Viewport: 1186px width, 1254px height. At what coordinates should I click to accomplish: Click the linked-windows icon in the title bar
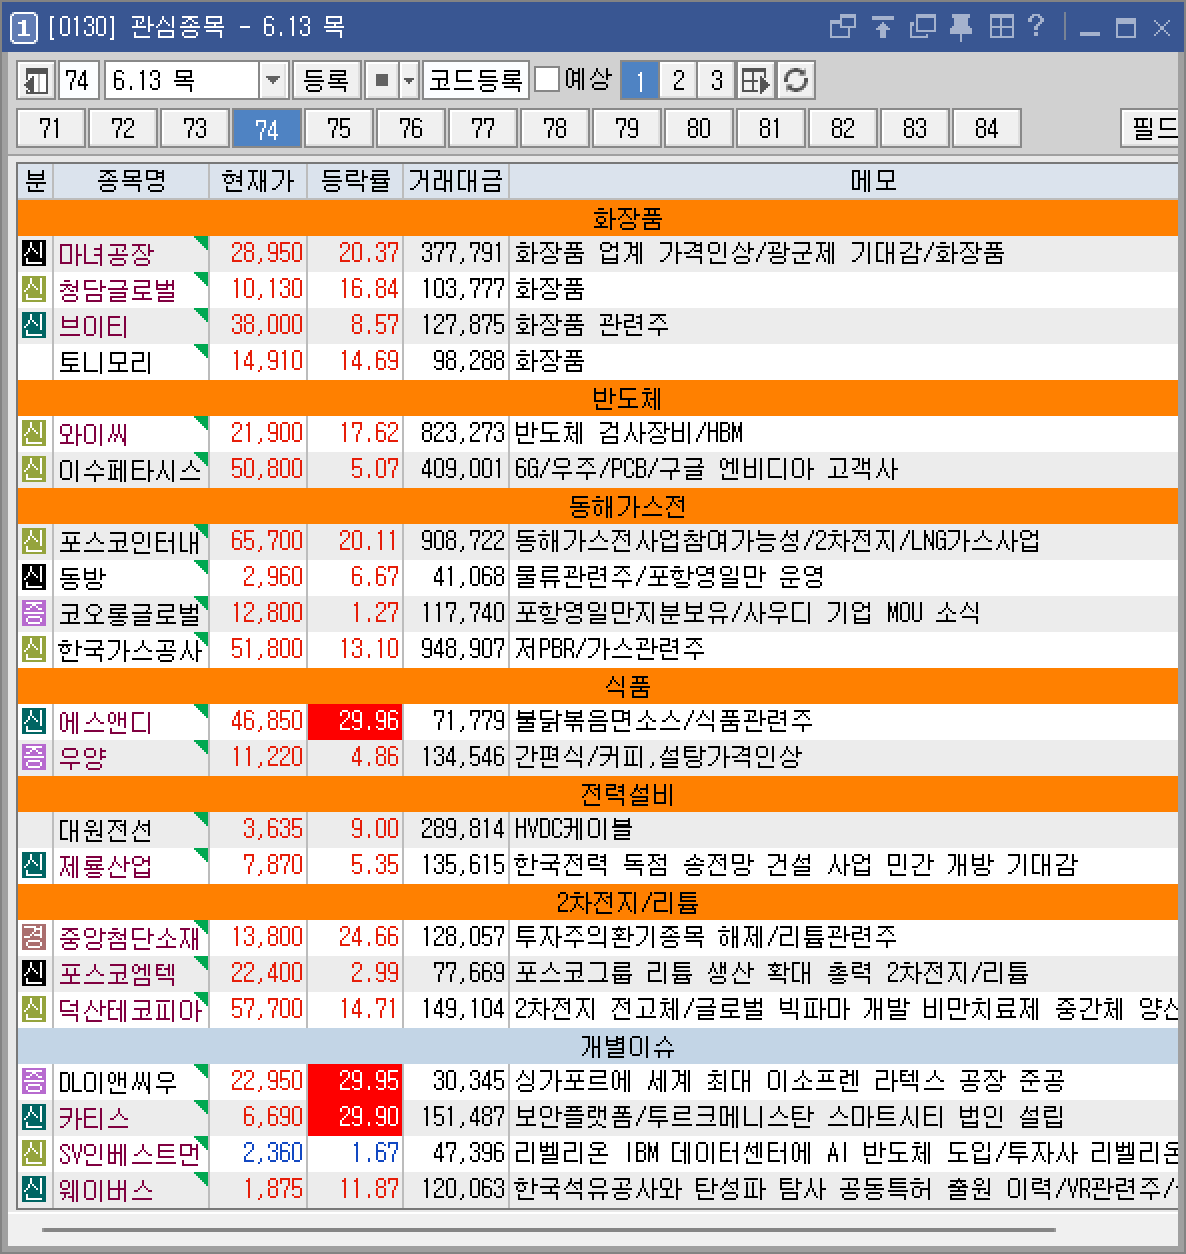click(x=843, y=27)
